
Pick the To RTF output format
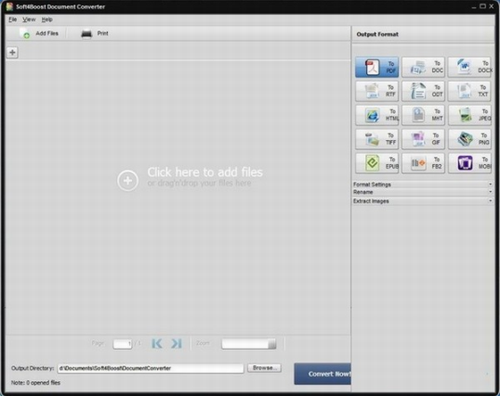[377, 91]
